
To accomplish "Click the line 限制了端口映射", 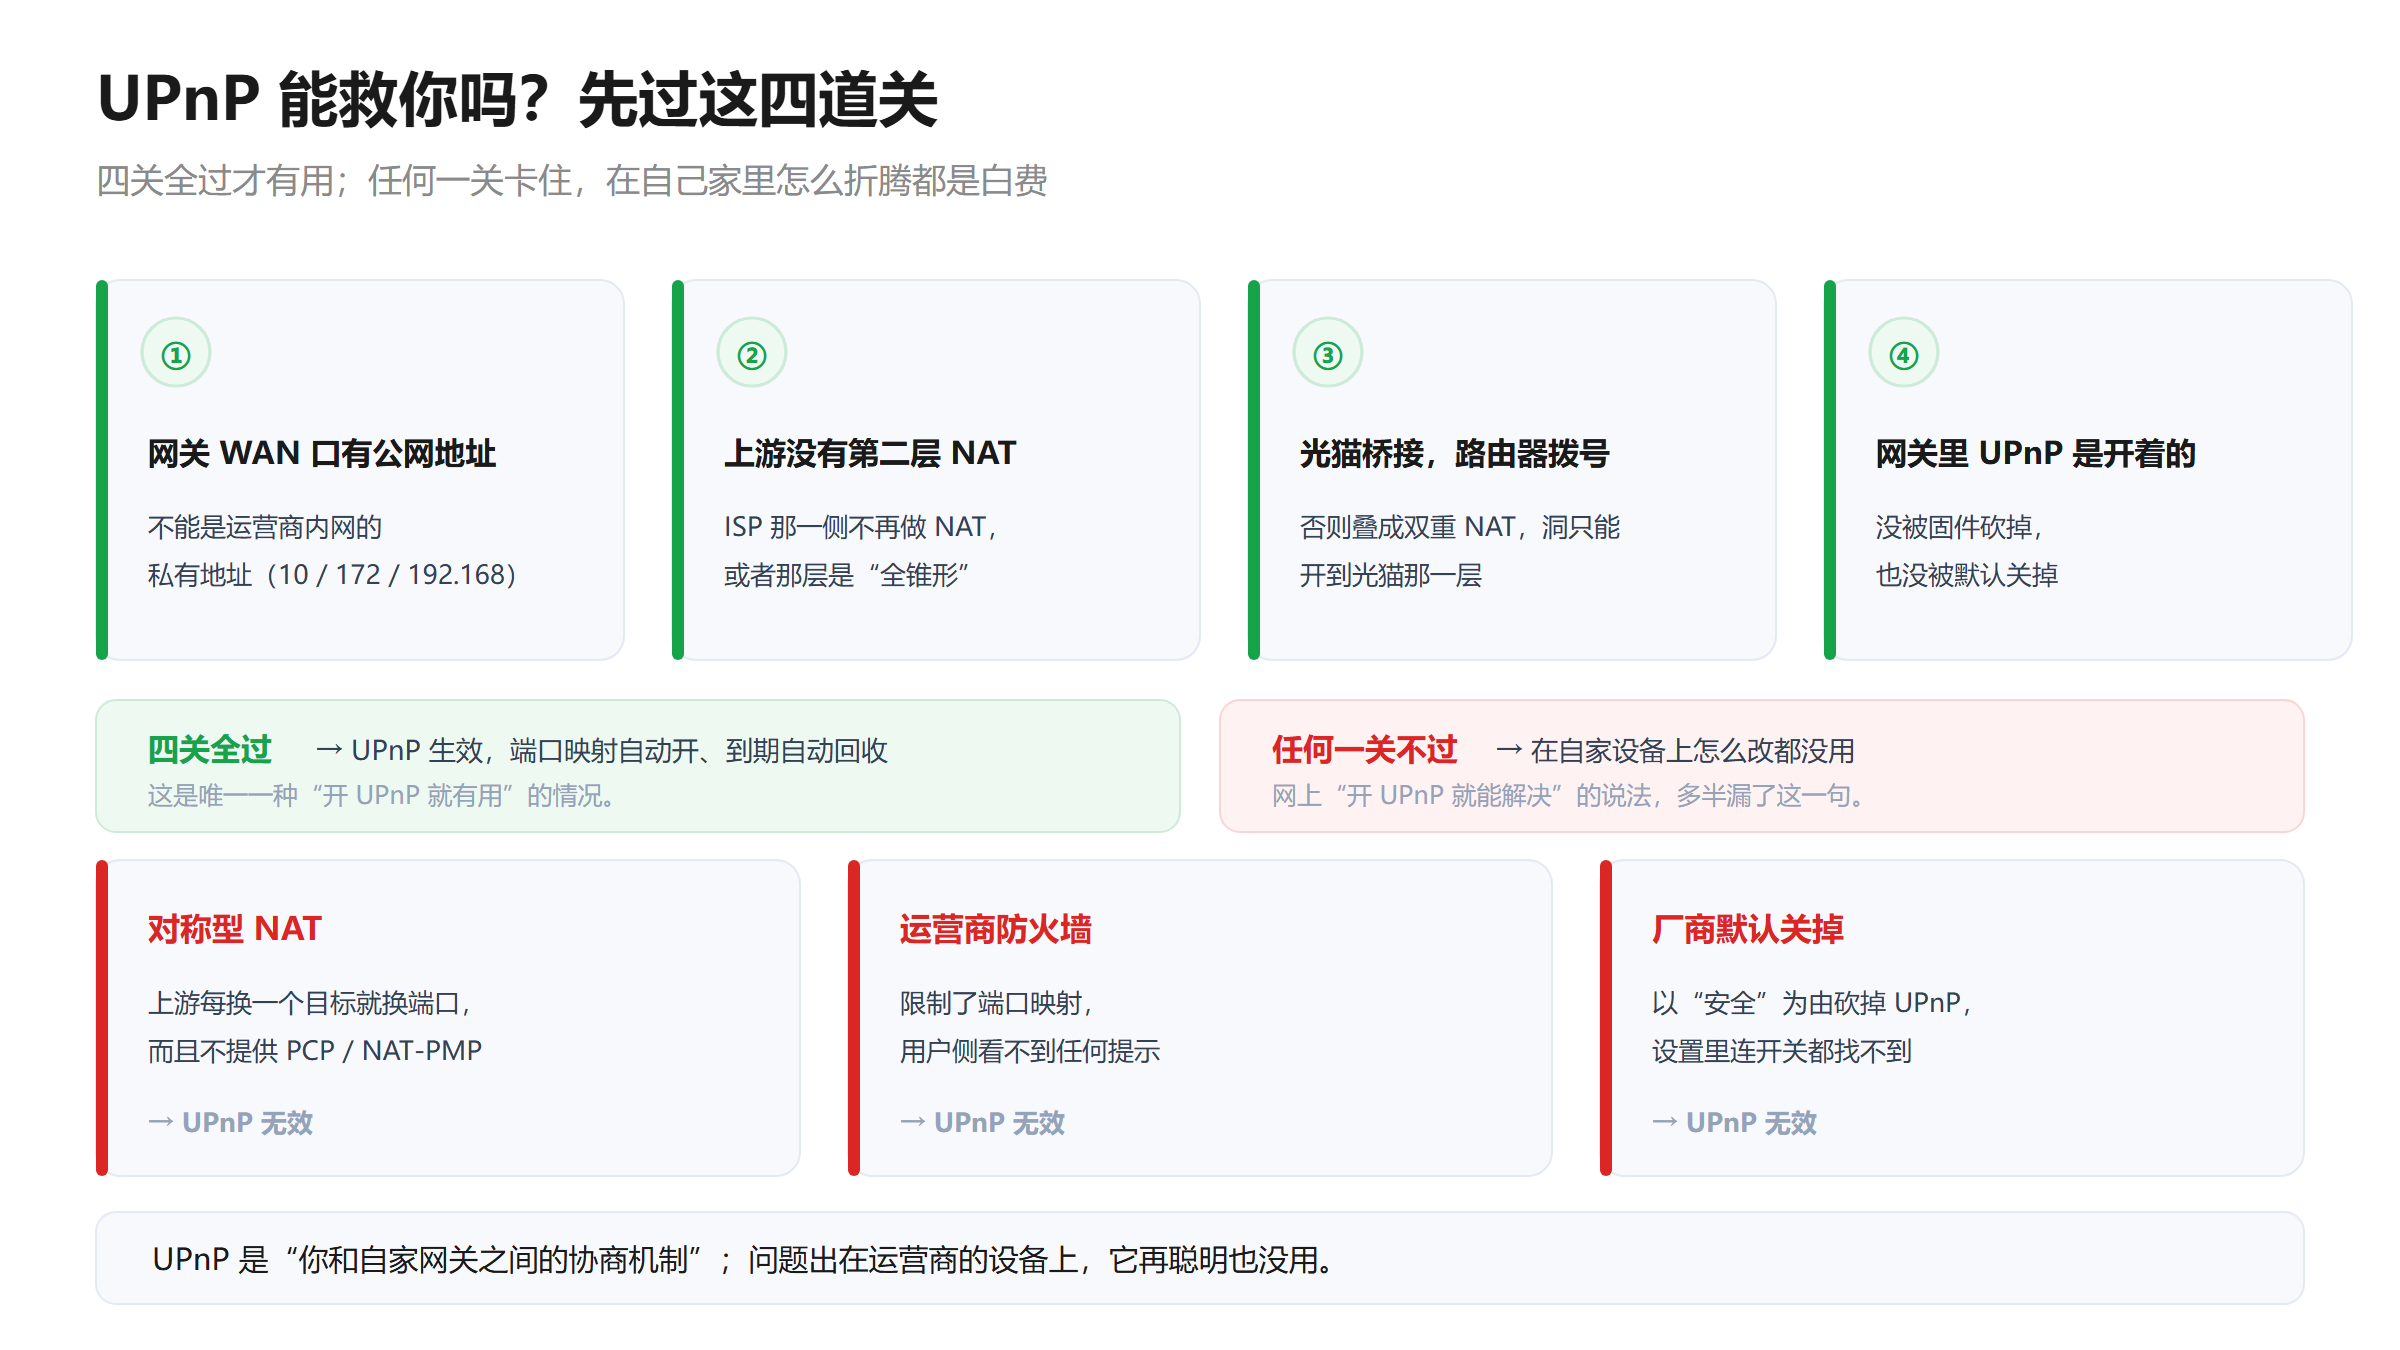I will click(997, 1003).
